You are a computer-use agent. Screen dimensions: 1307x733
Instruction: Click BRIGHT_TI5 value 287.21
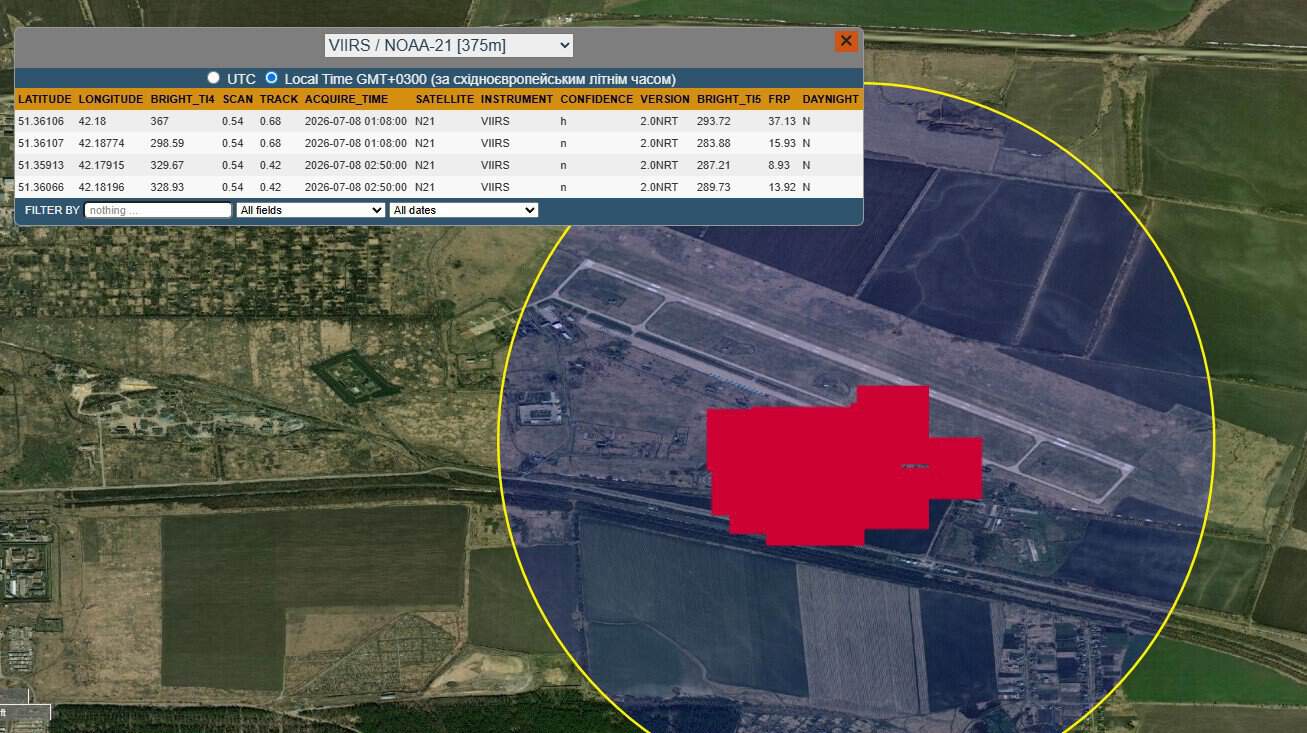pos(714,165)
